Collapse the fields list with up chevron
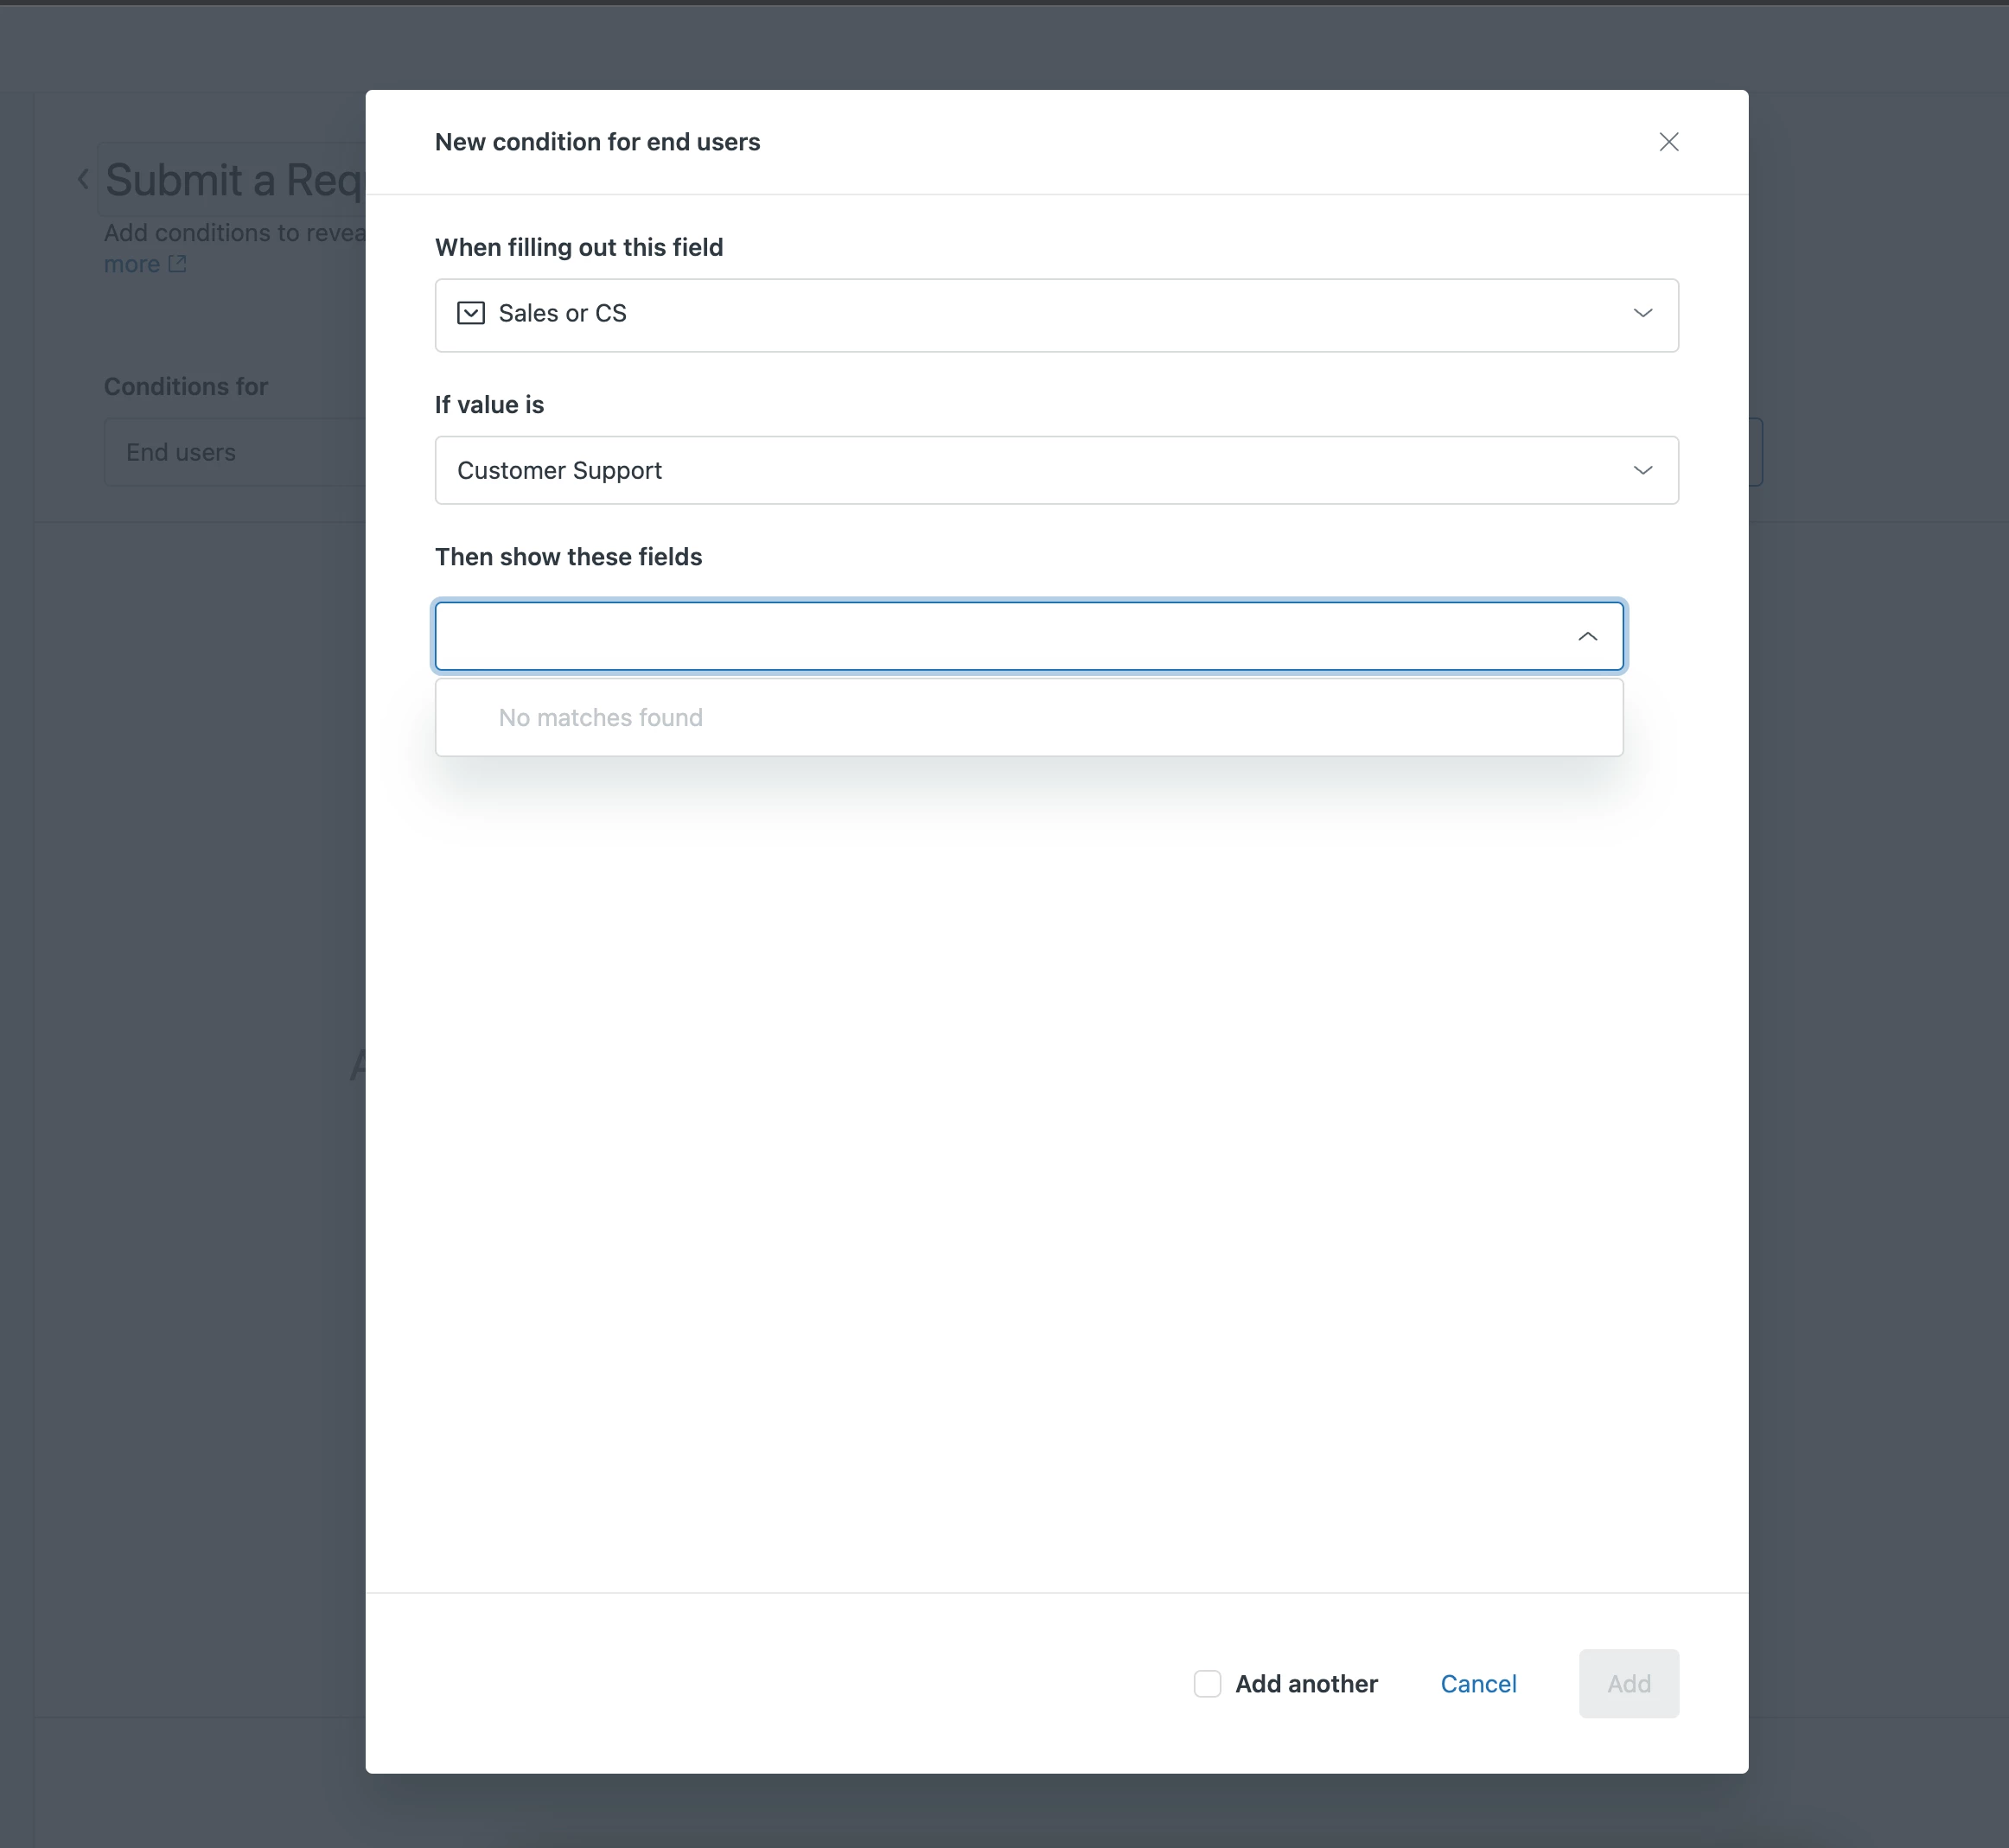Image resolution: width=2009 pixels, height=1848 pixels. [1587, 636]
